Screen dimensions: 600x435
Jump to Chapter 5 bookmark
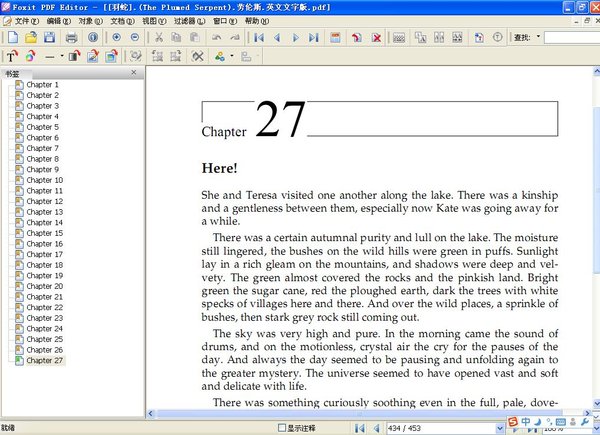coord(42,127)
